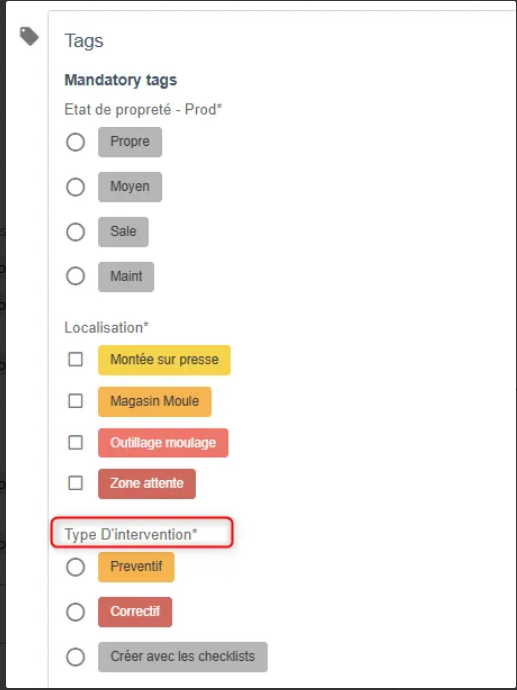Screen dimensions: 517x690
Task: Enable the Outillage moulage checkbox
Action: [76, 442]
